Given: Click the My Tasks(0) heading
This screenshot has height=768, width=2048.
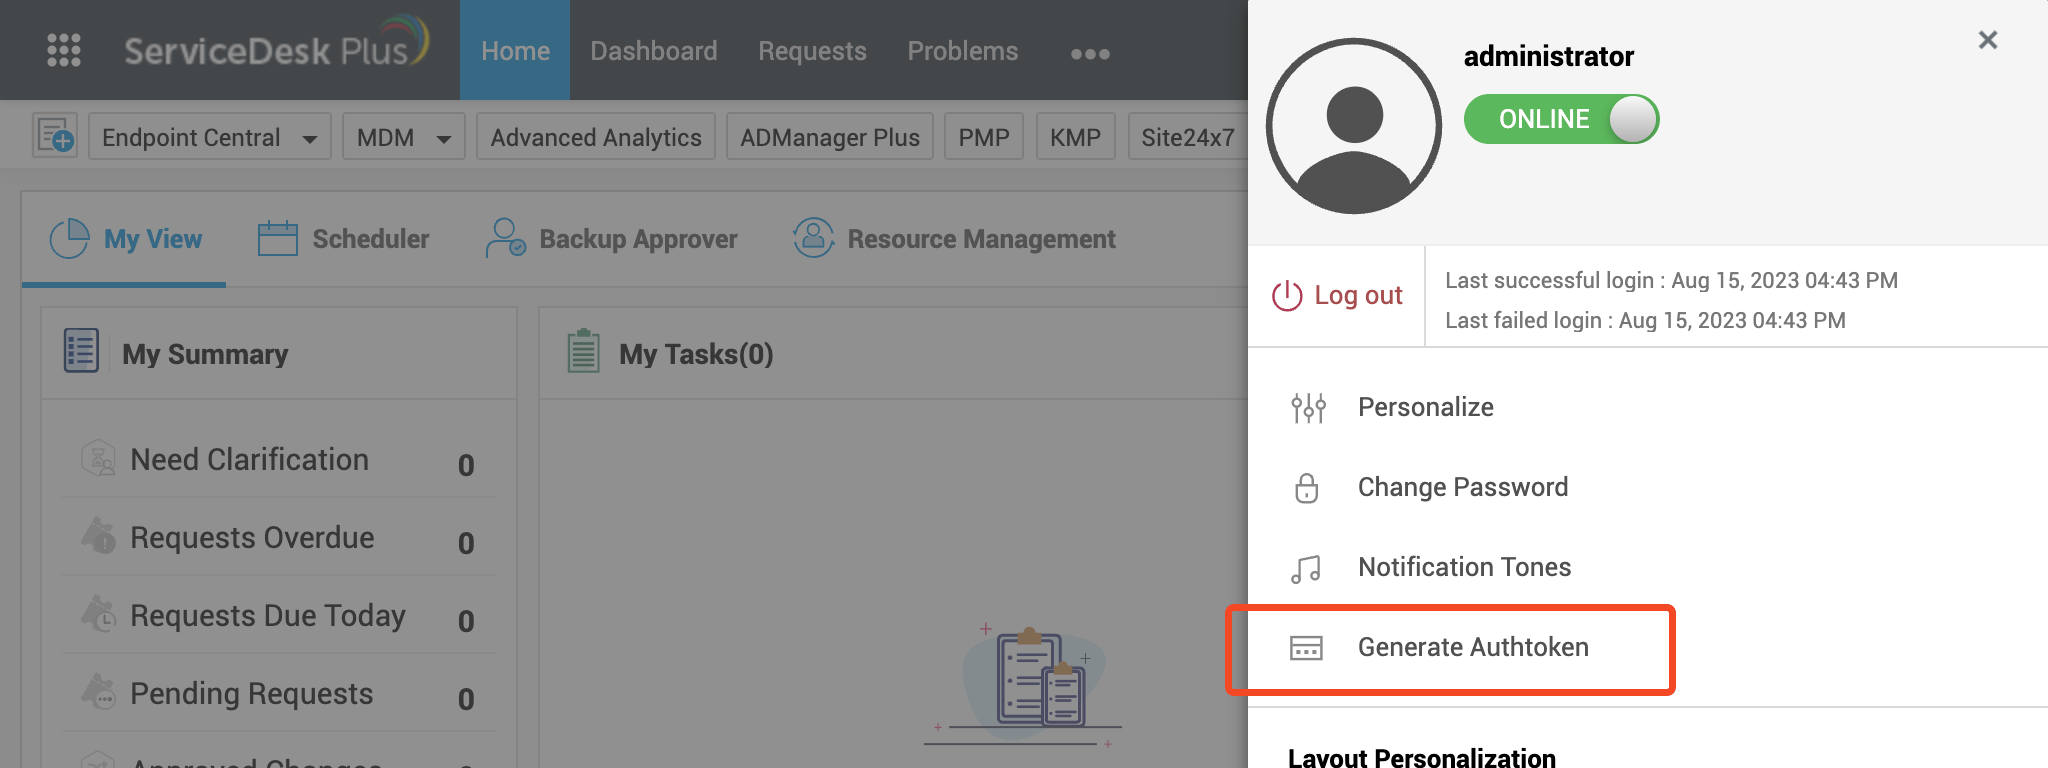Looking at the screenshot, I should coord(696,354).
